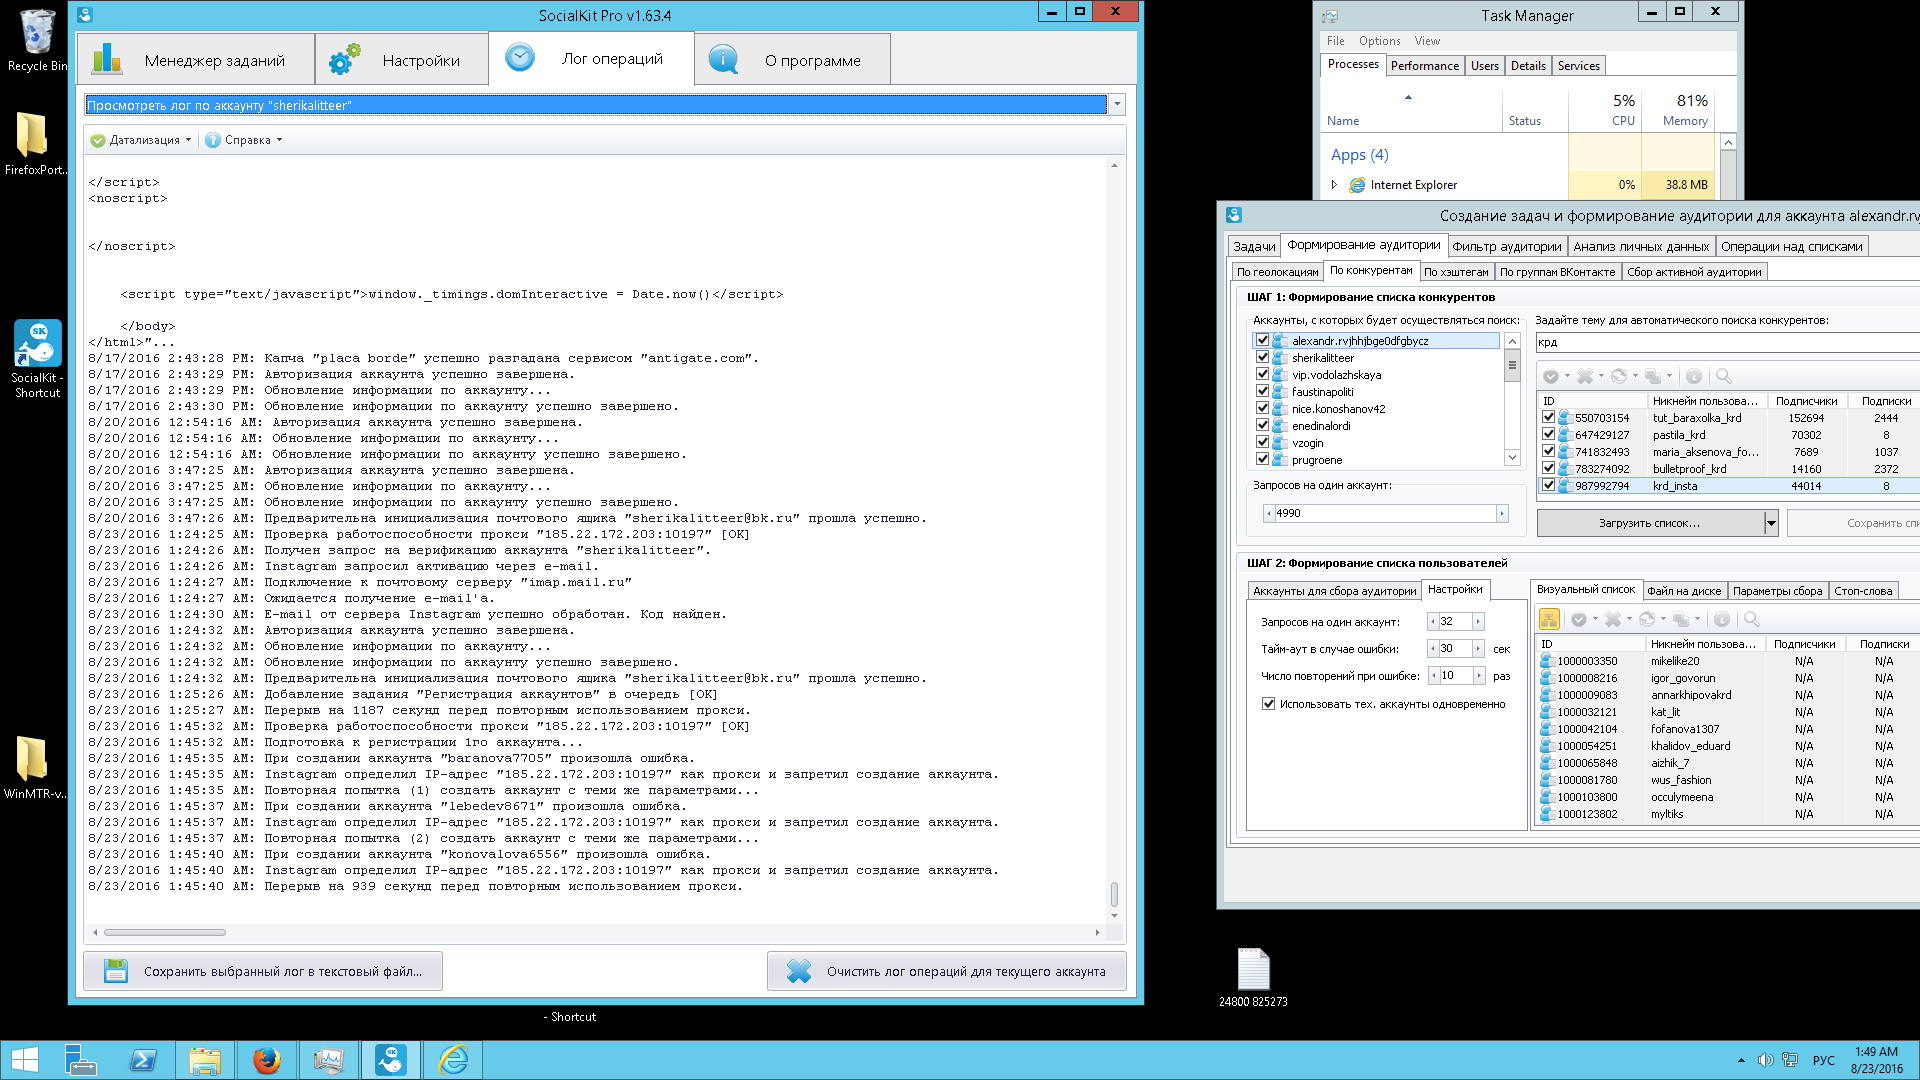Image resolution: width=1920 pixels, height=1080 pixels.
Task: Toggle the hierarchy tree icon in users toolbar
Action: coord(1549,619)
